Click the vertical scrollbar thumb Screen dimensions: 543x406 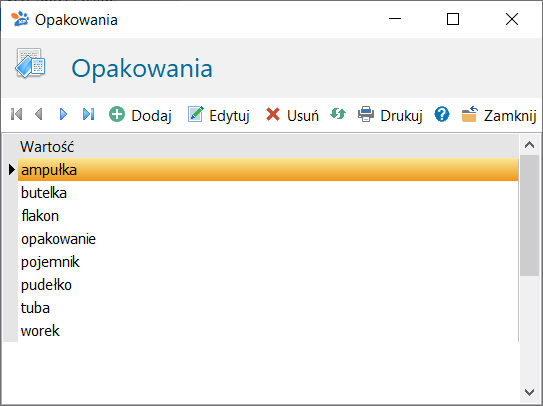tap(529, 215)
